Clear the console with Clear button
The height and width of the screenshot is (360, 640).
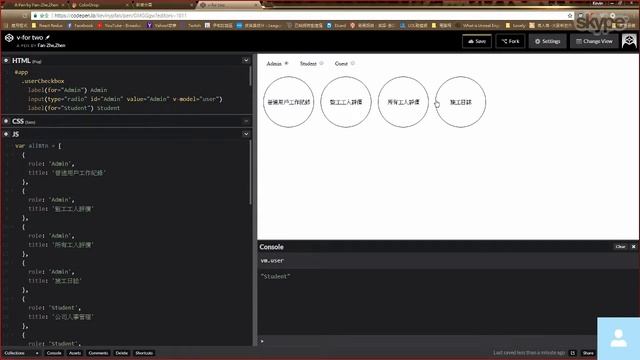tap(620, 247)
